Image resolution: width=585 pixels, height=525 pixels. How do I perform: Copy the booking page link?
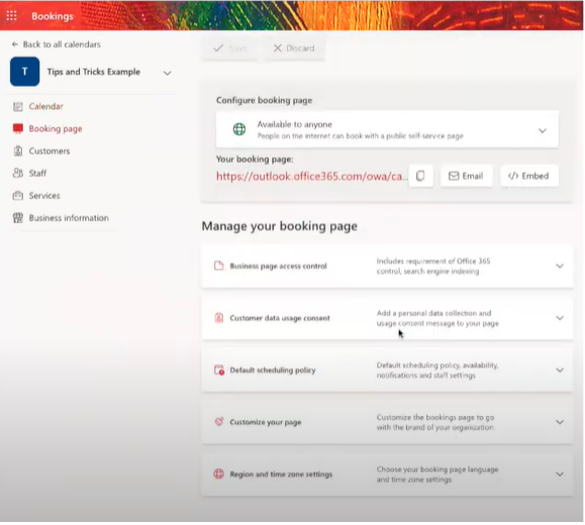420,176
